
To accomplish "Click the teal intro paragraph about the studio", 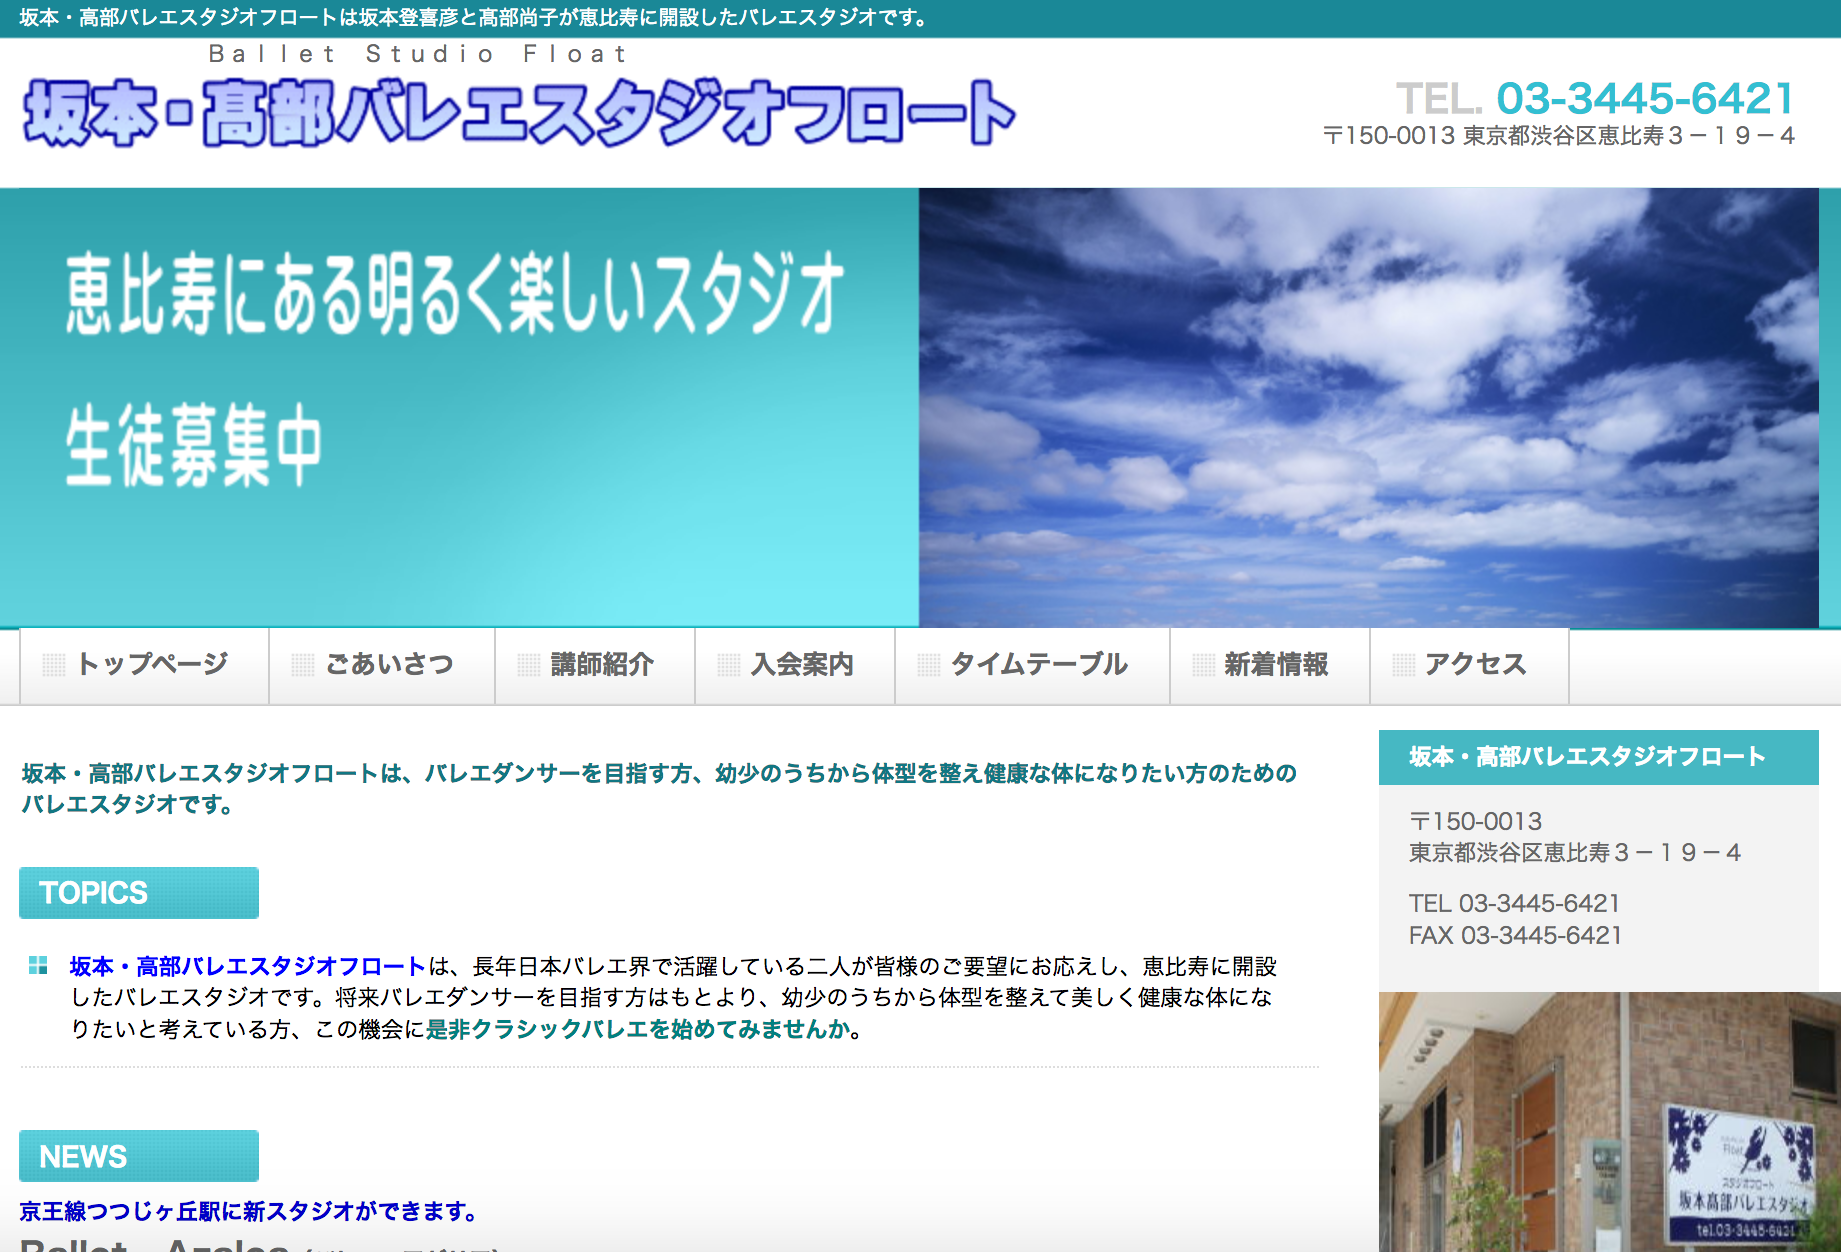I will point(659,788).
